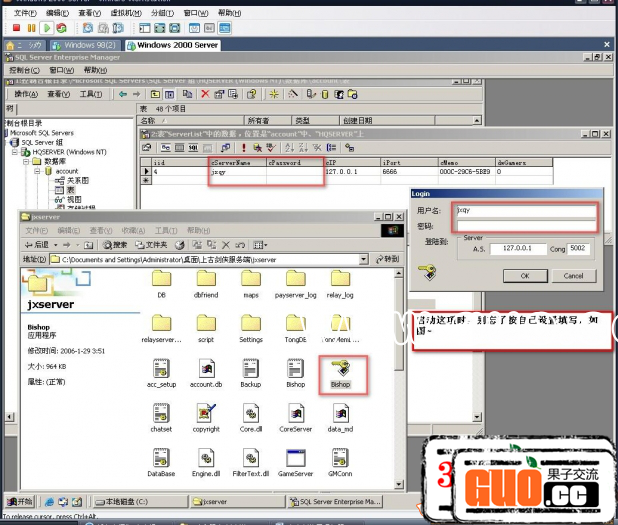
Task: Click the 名称 column header in table list
Action: [x=190, y=120]
